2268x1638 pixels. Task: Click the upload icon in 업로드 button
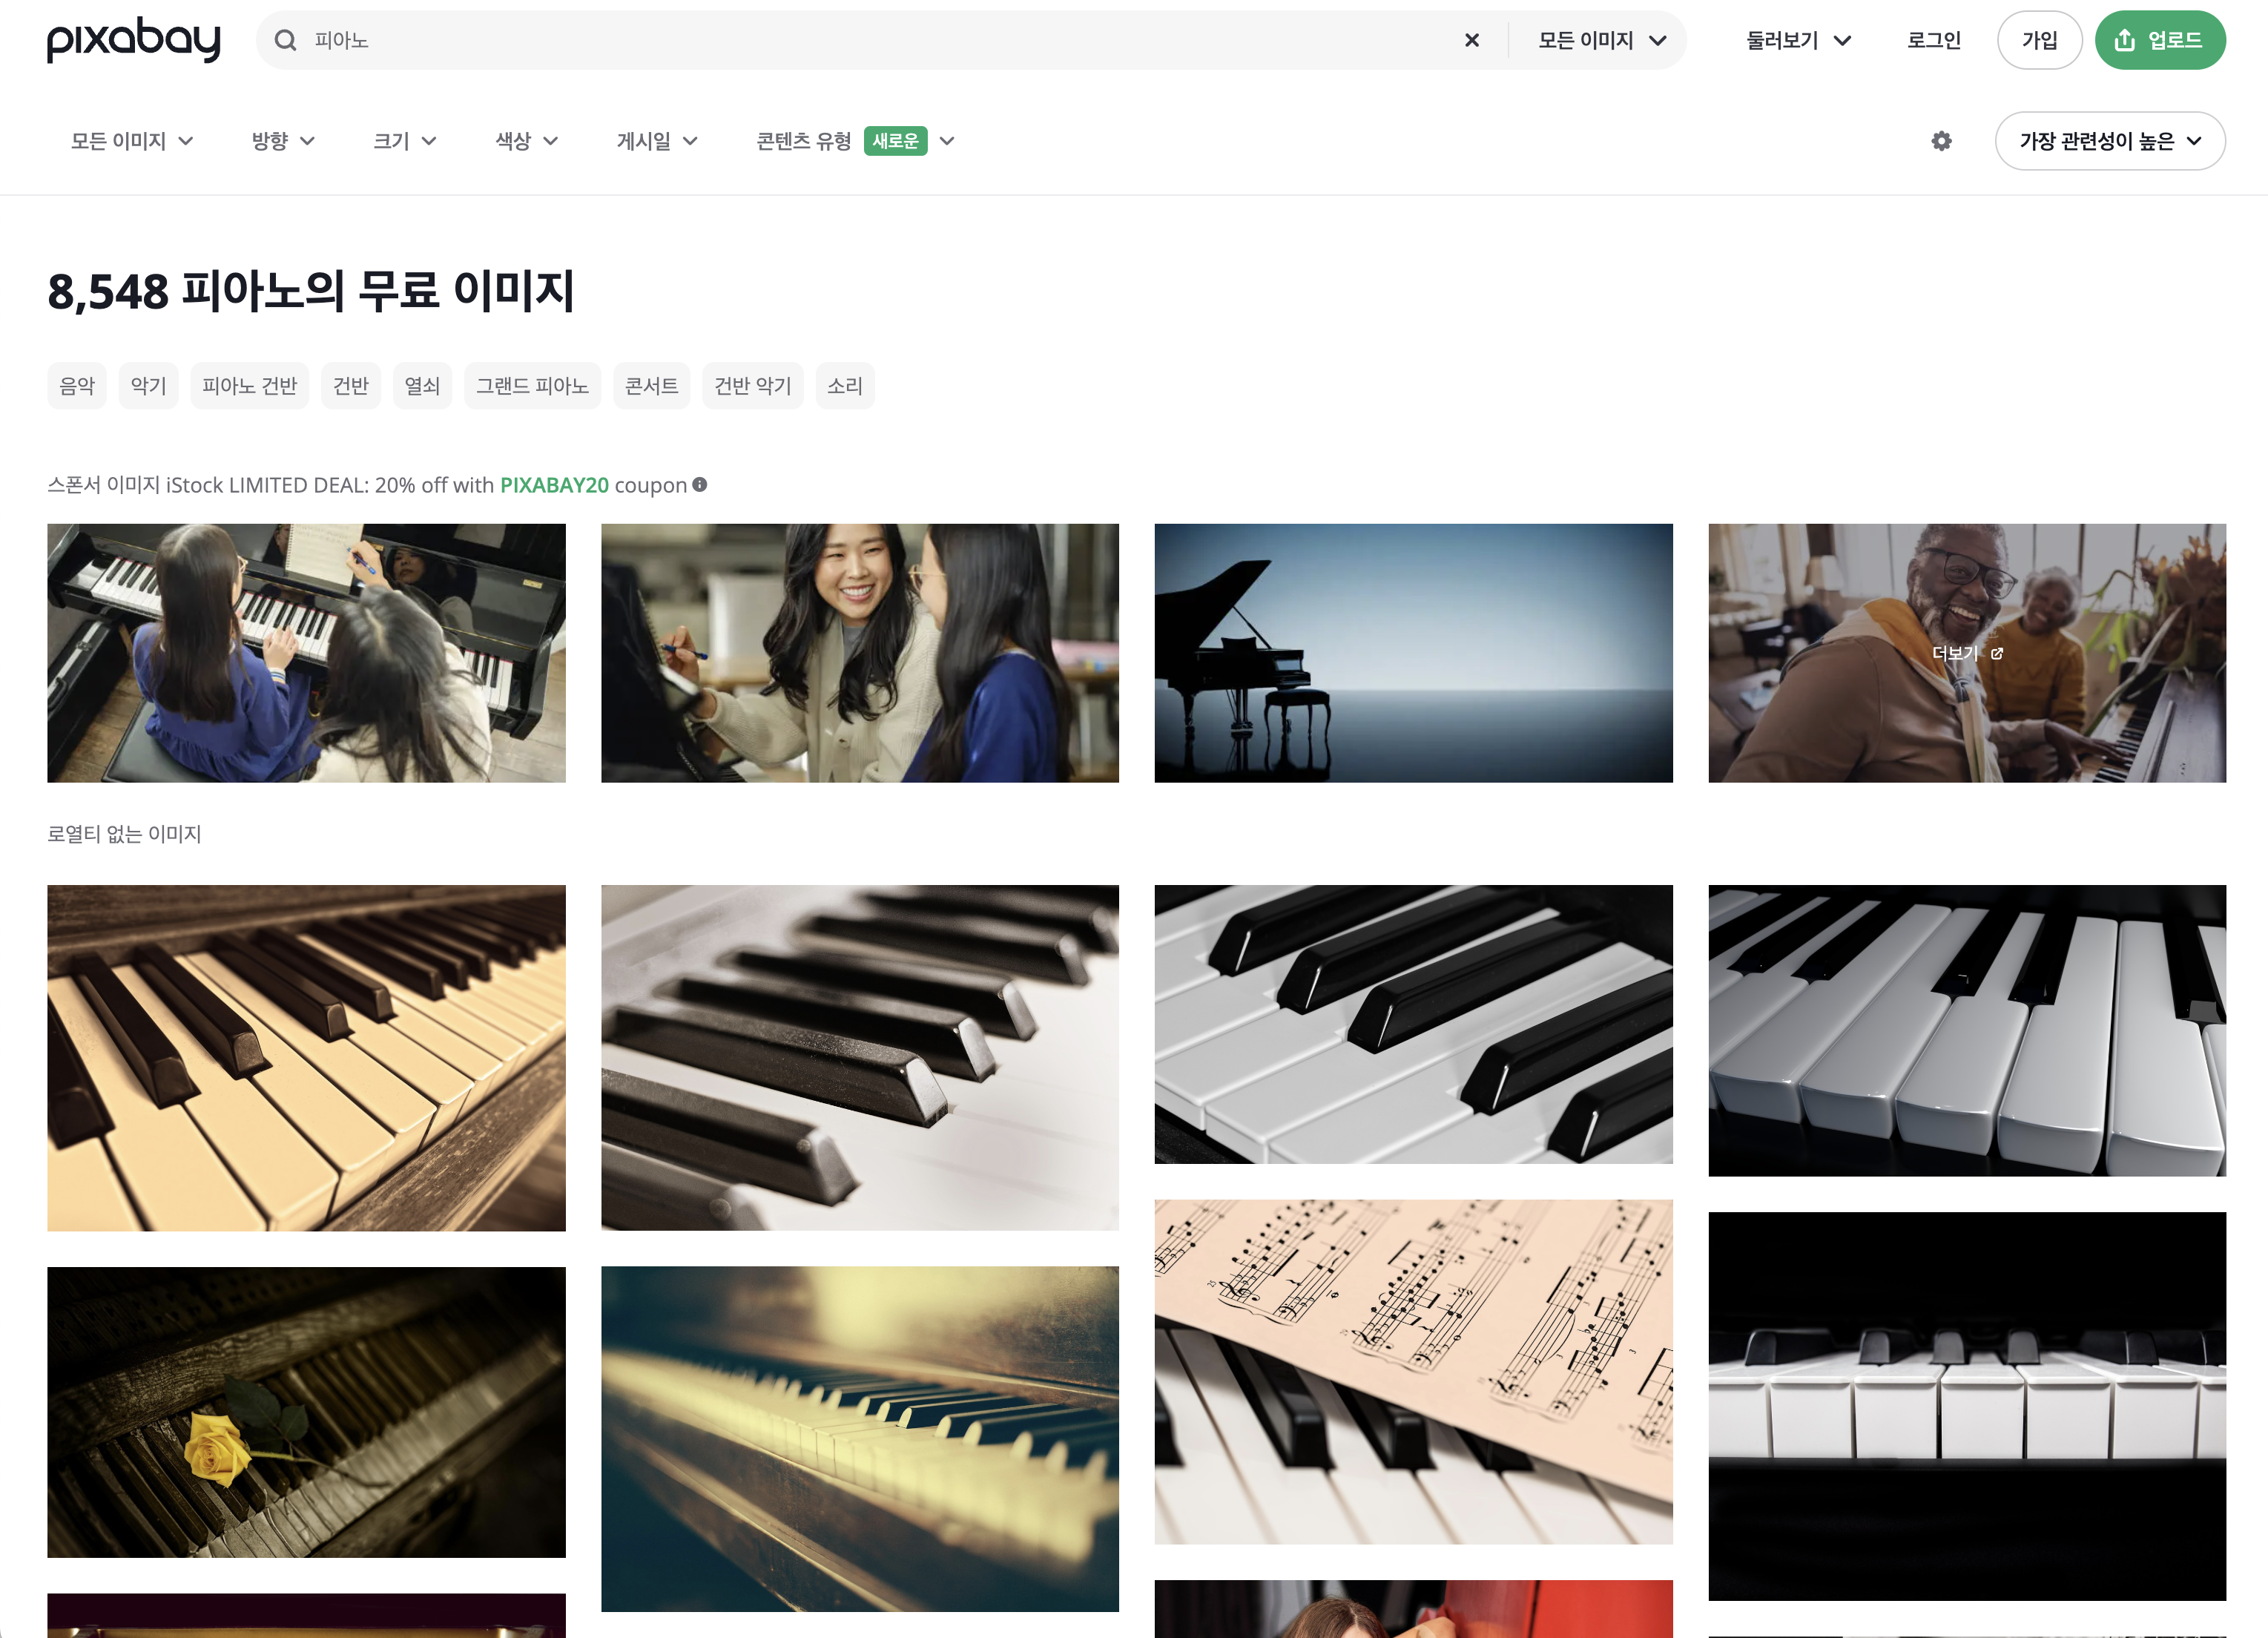pyautogui.click(x=2125, y=40)
